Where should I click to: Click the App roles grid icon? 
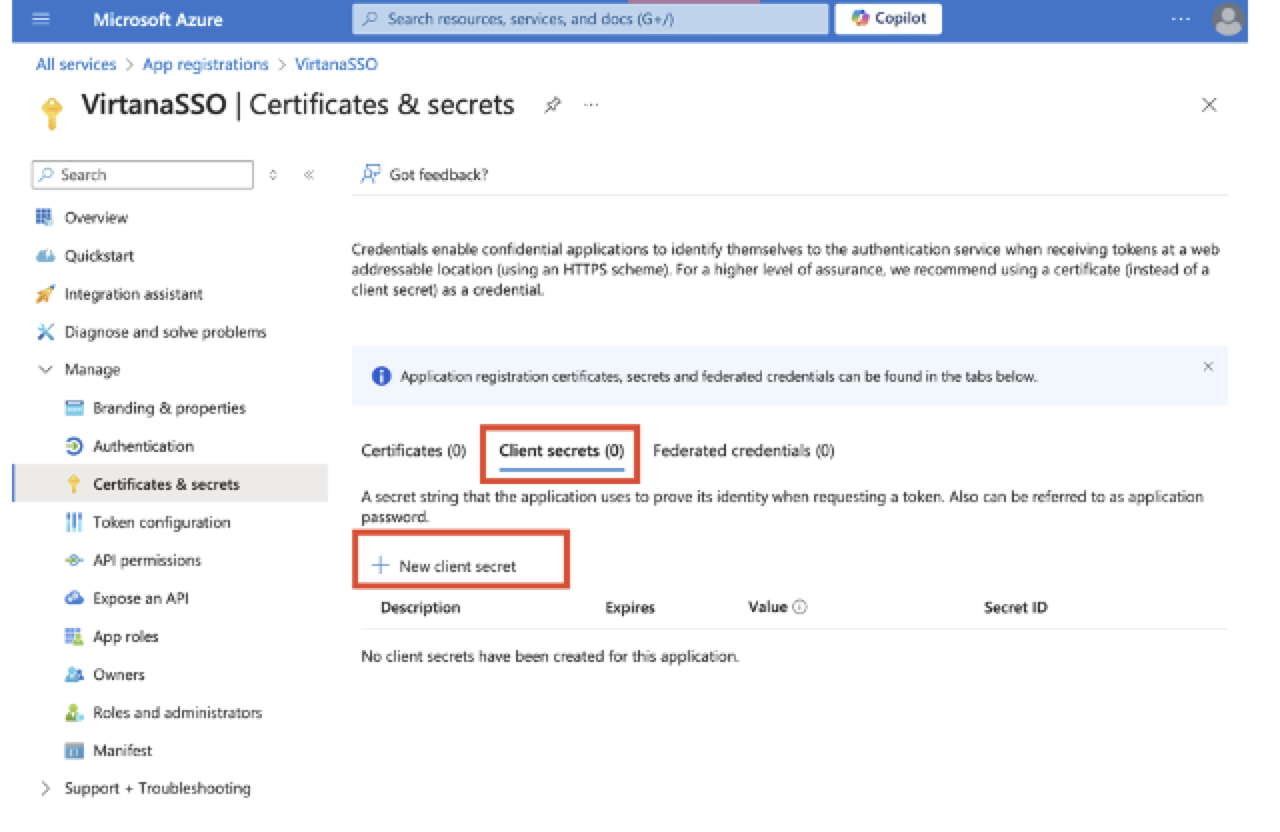point(74,636)
